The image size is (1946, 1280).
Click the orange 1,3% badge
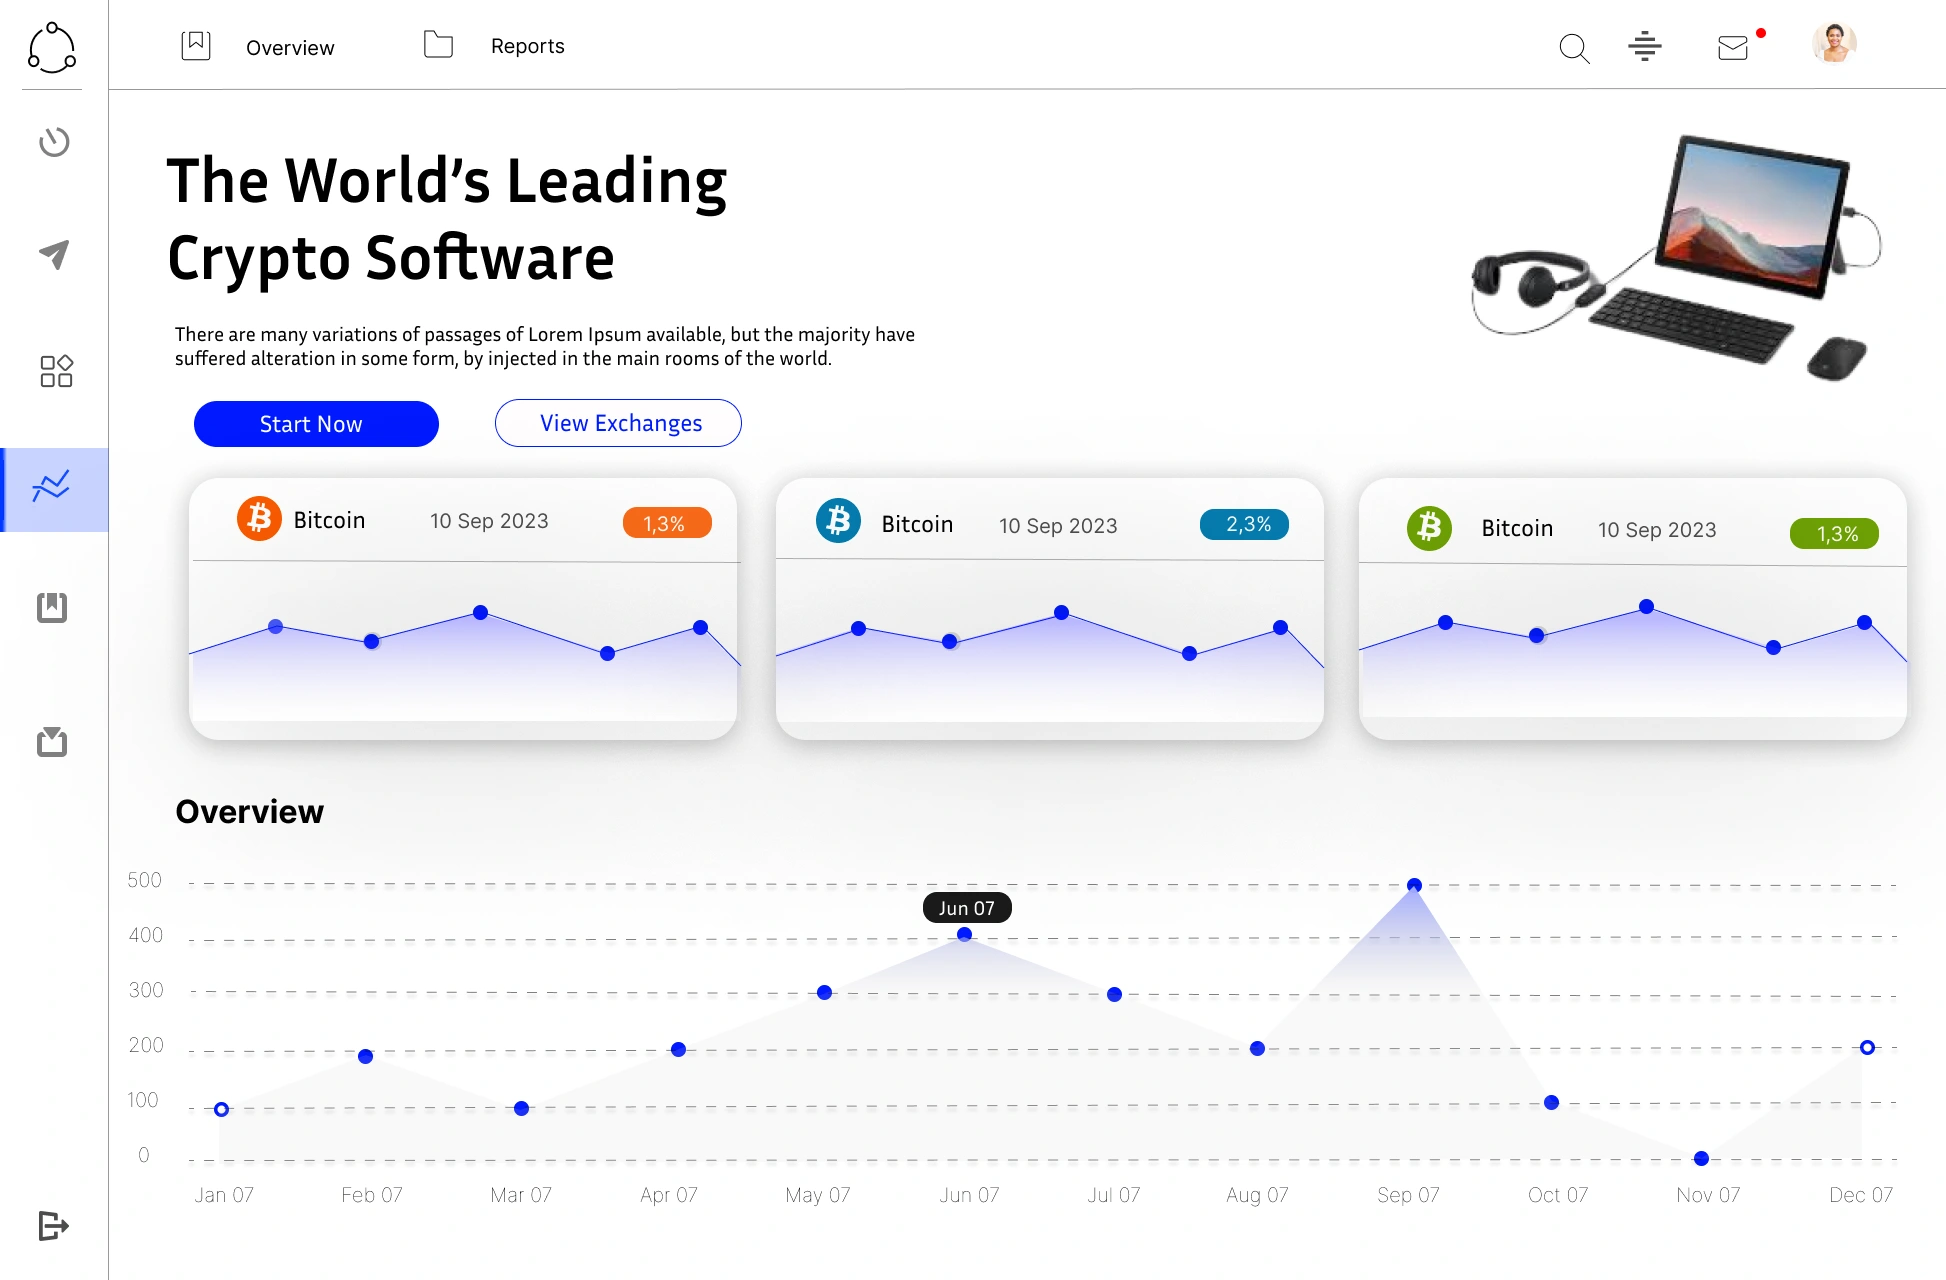point(666,523)
